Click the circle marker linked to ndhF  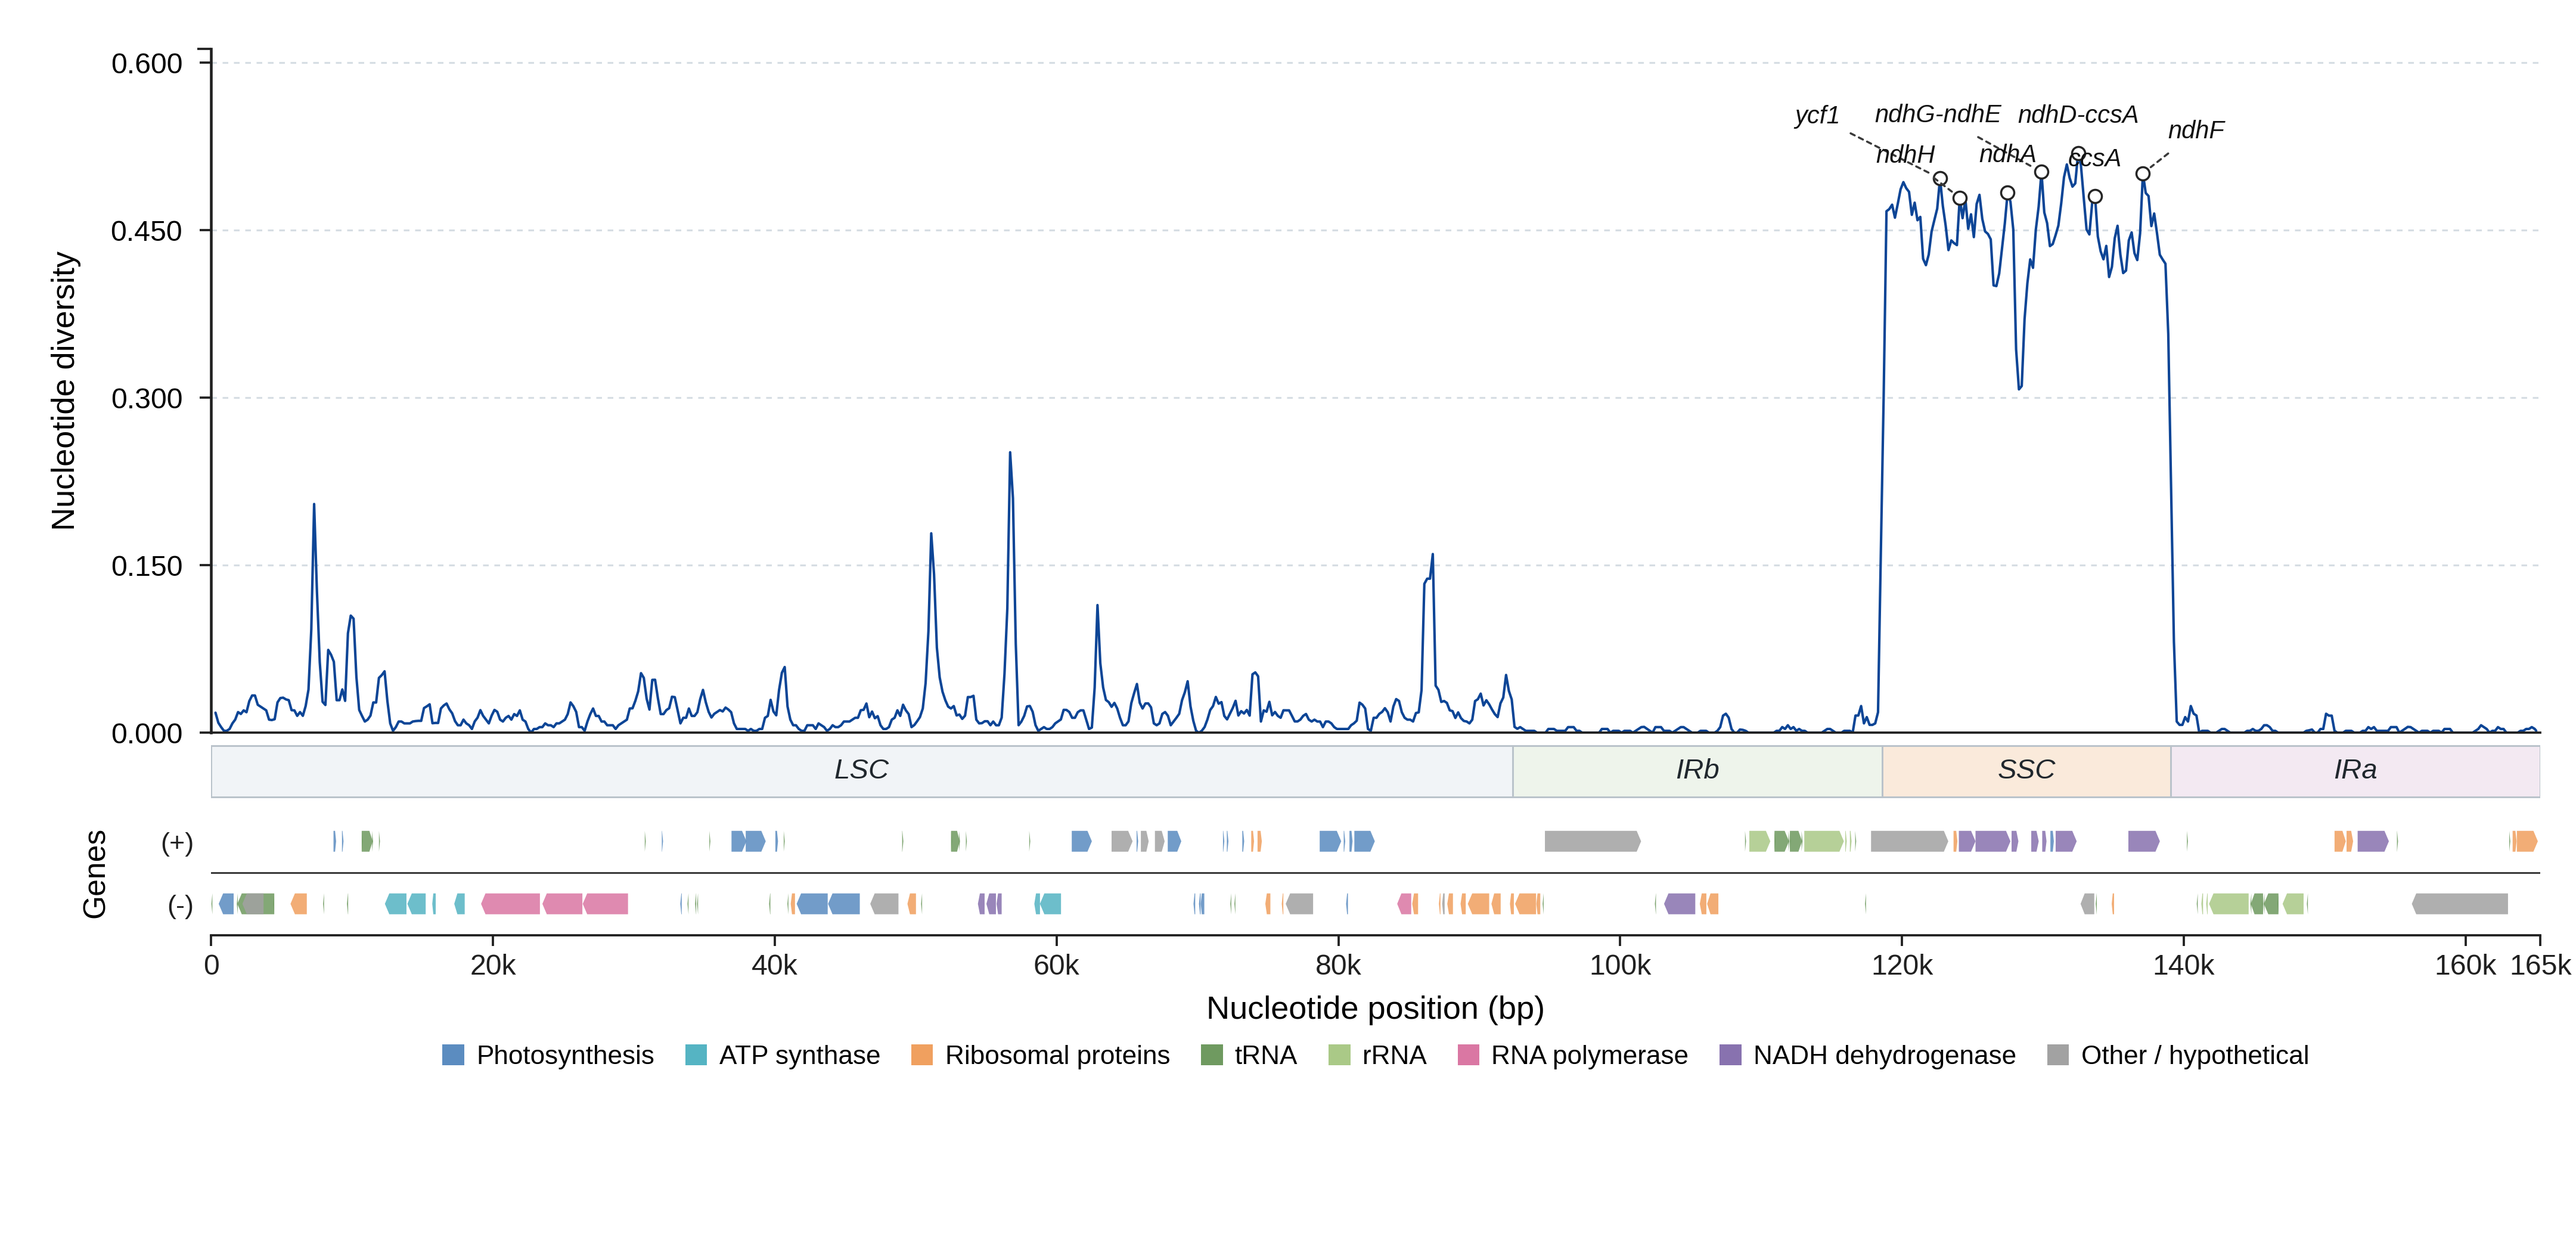point(2143,174)
